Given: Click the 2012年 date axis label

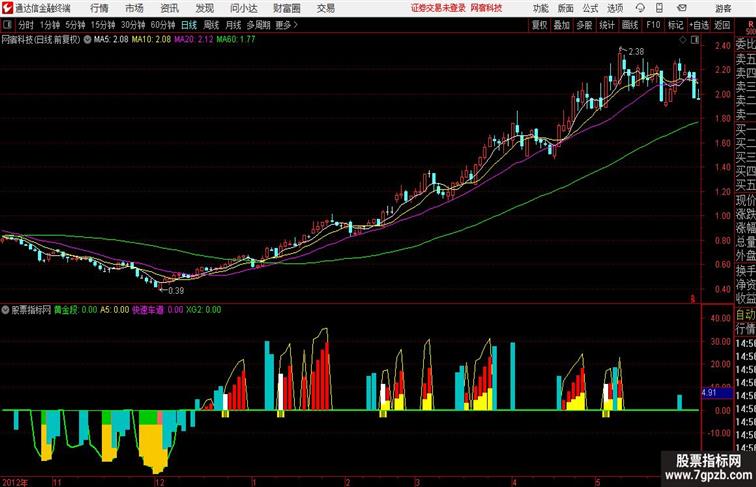Looking at the screenshot, I should pyautogui.click(x=15, y=482).
